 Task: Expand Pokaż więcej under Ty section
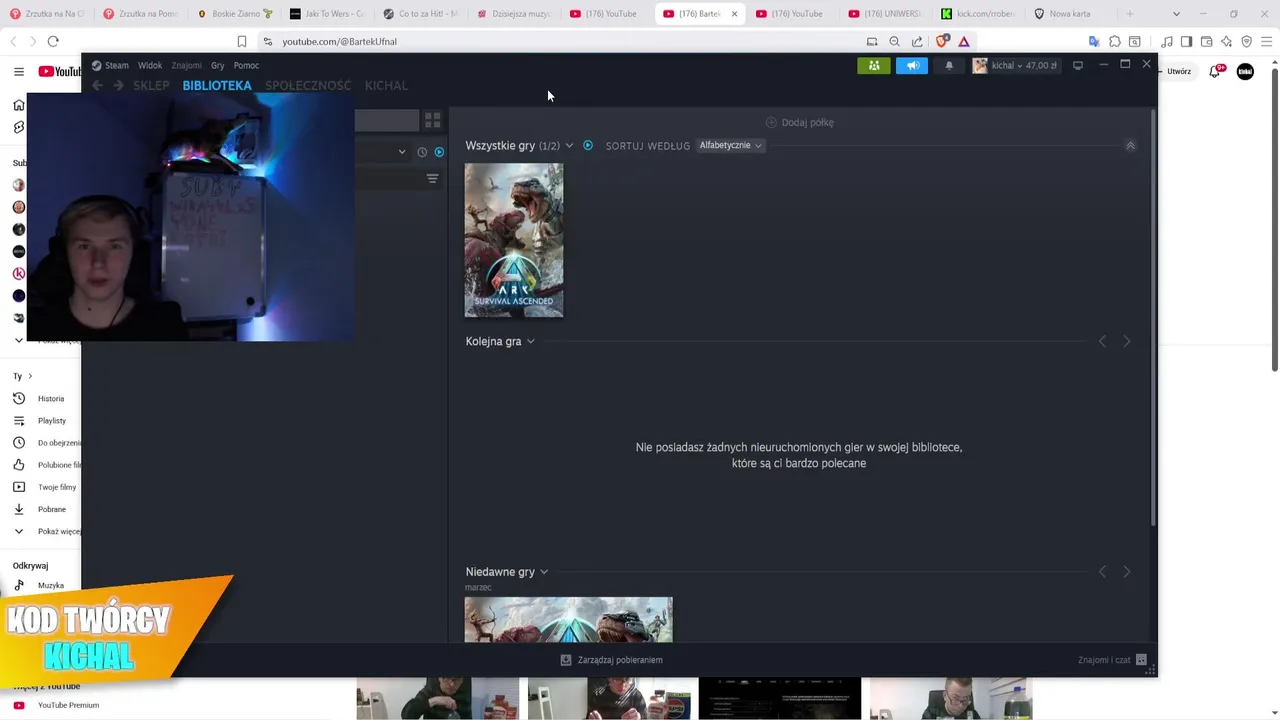coord(45,531)
